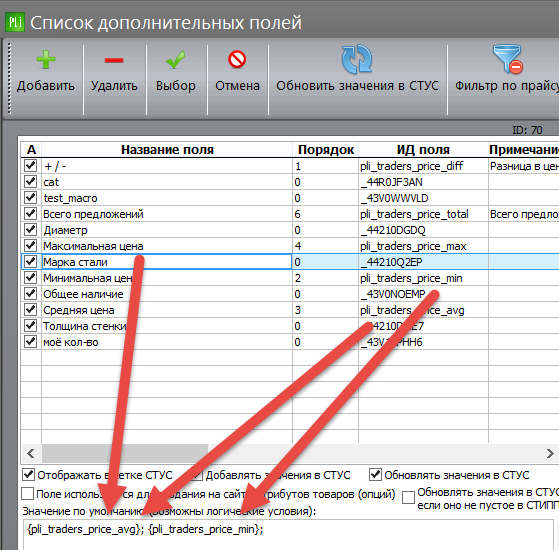Uncheck the checkbox for the cat row

[30, 182]
